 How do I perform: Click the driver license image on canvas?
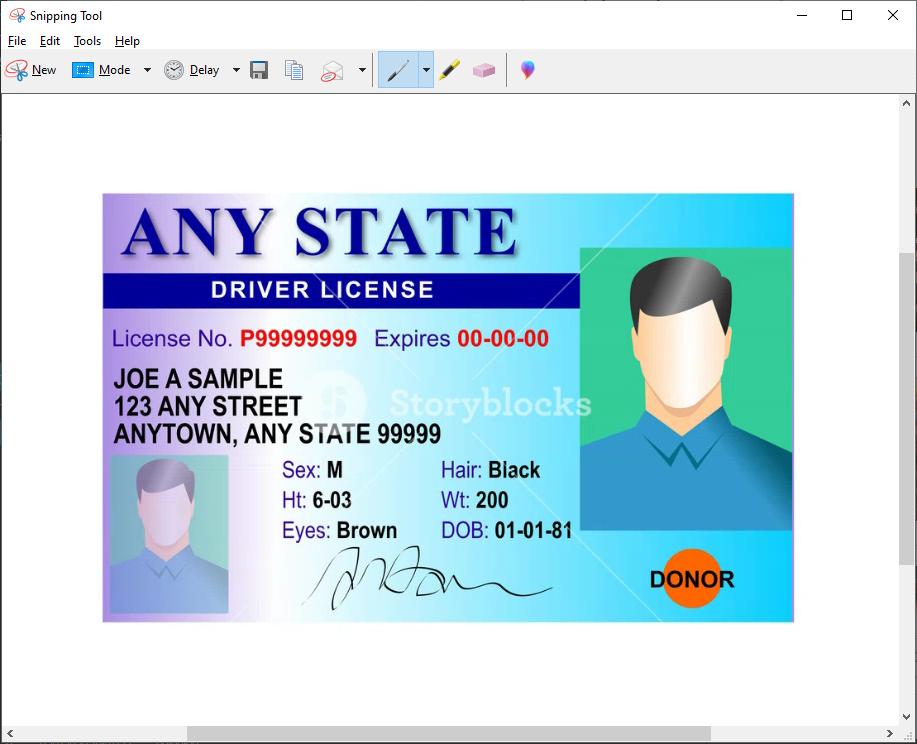click(448, 408)
